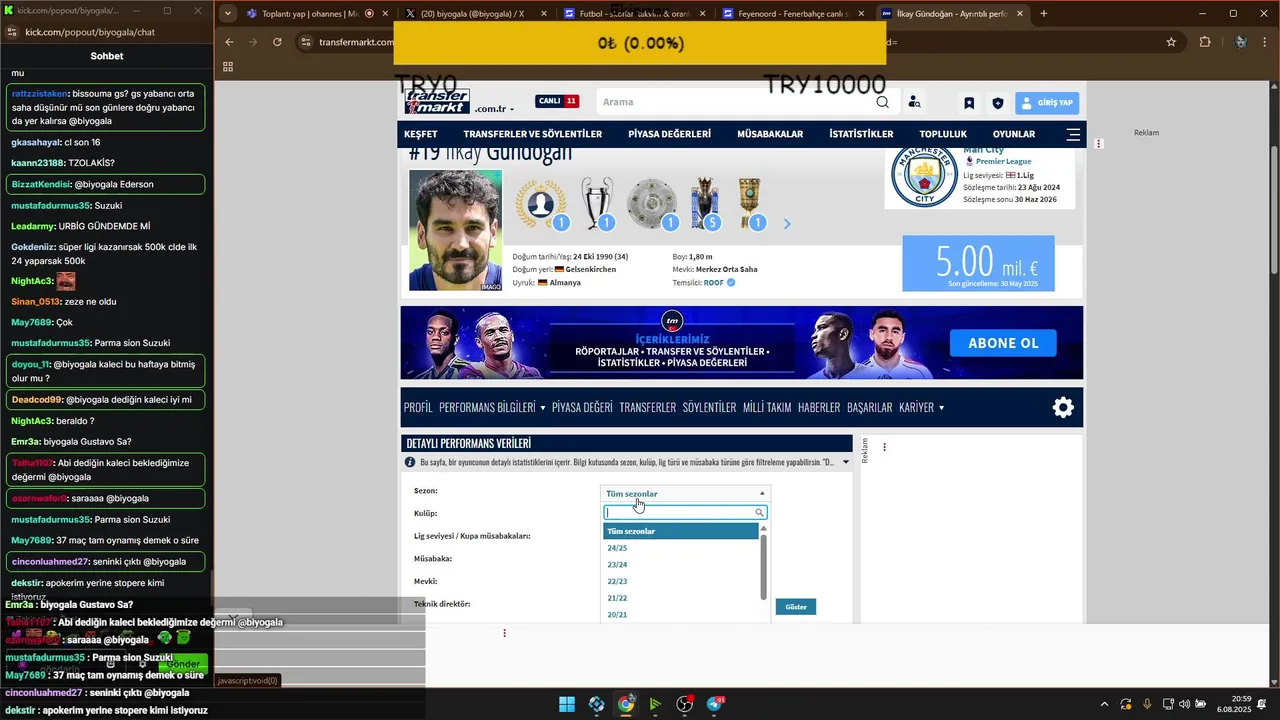
Task: Switch to the MİLLİ TAKIM tab
Action: (x=767, y=407)
